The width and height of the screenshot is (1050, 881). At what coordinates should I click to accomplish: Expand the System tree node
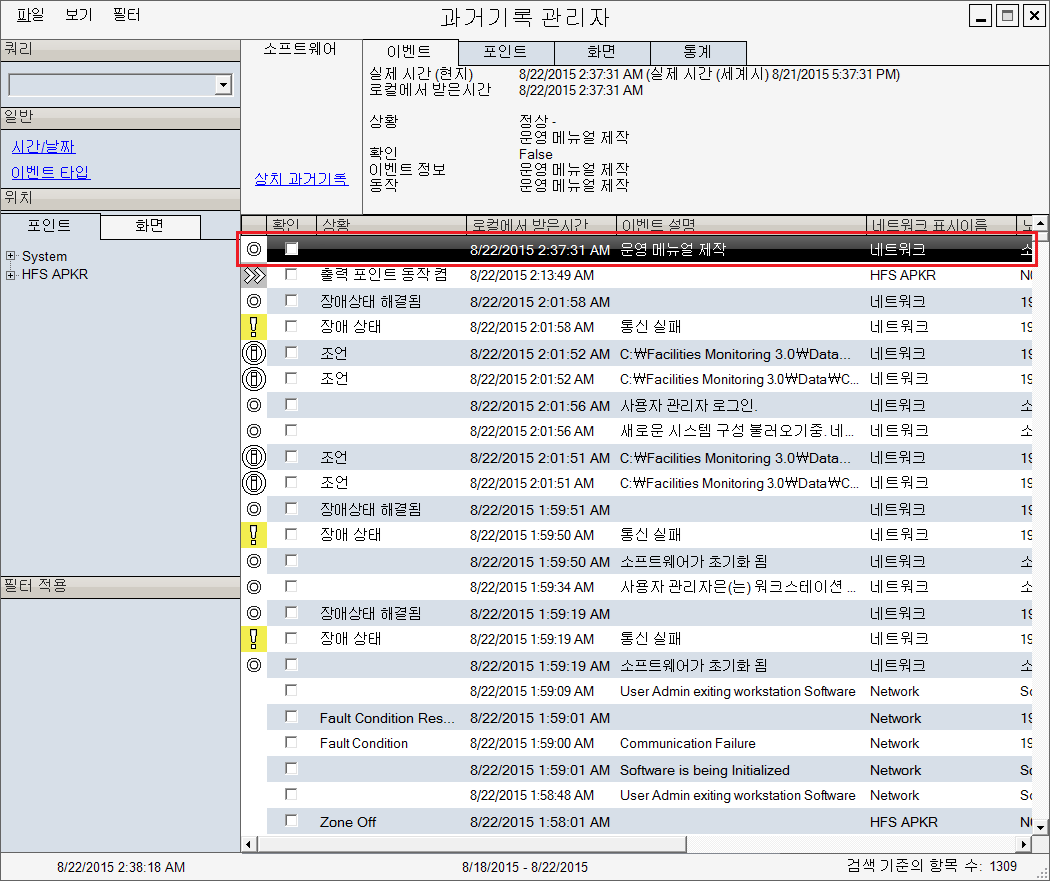point(11,256)
